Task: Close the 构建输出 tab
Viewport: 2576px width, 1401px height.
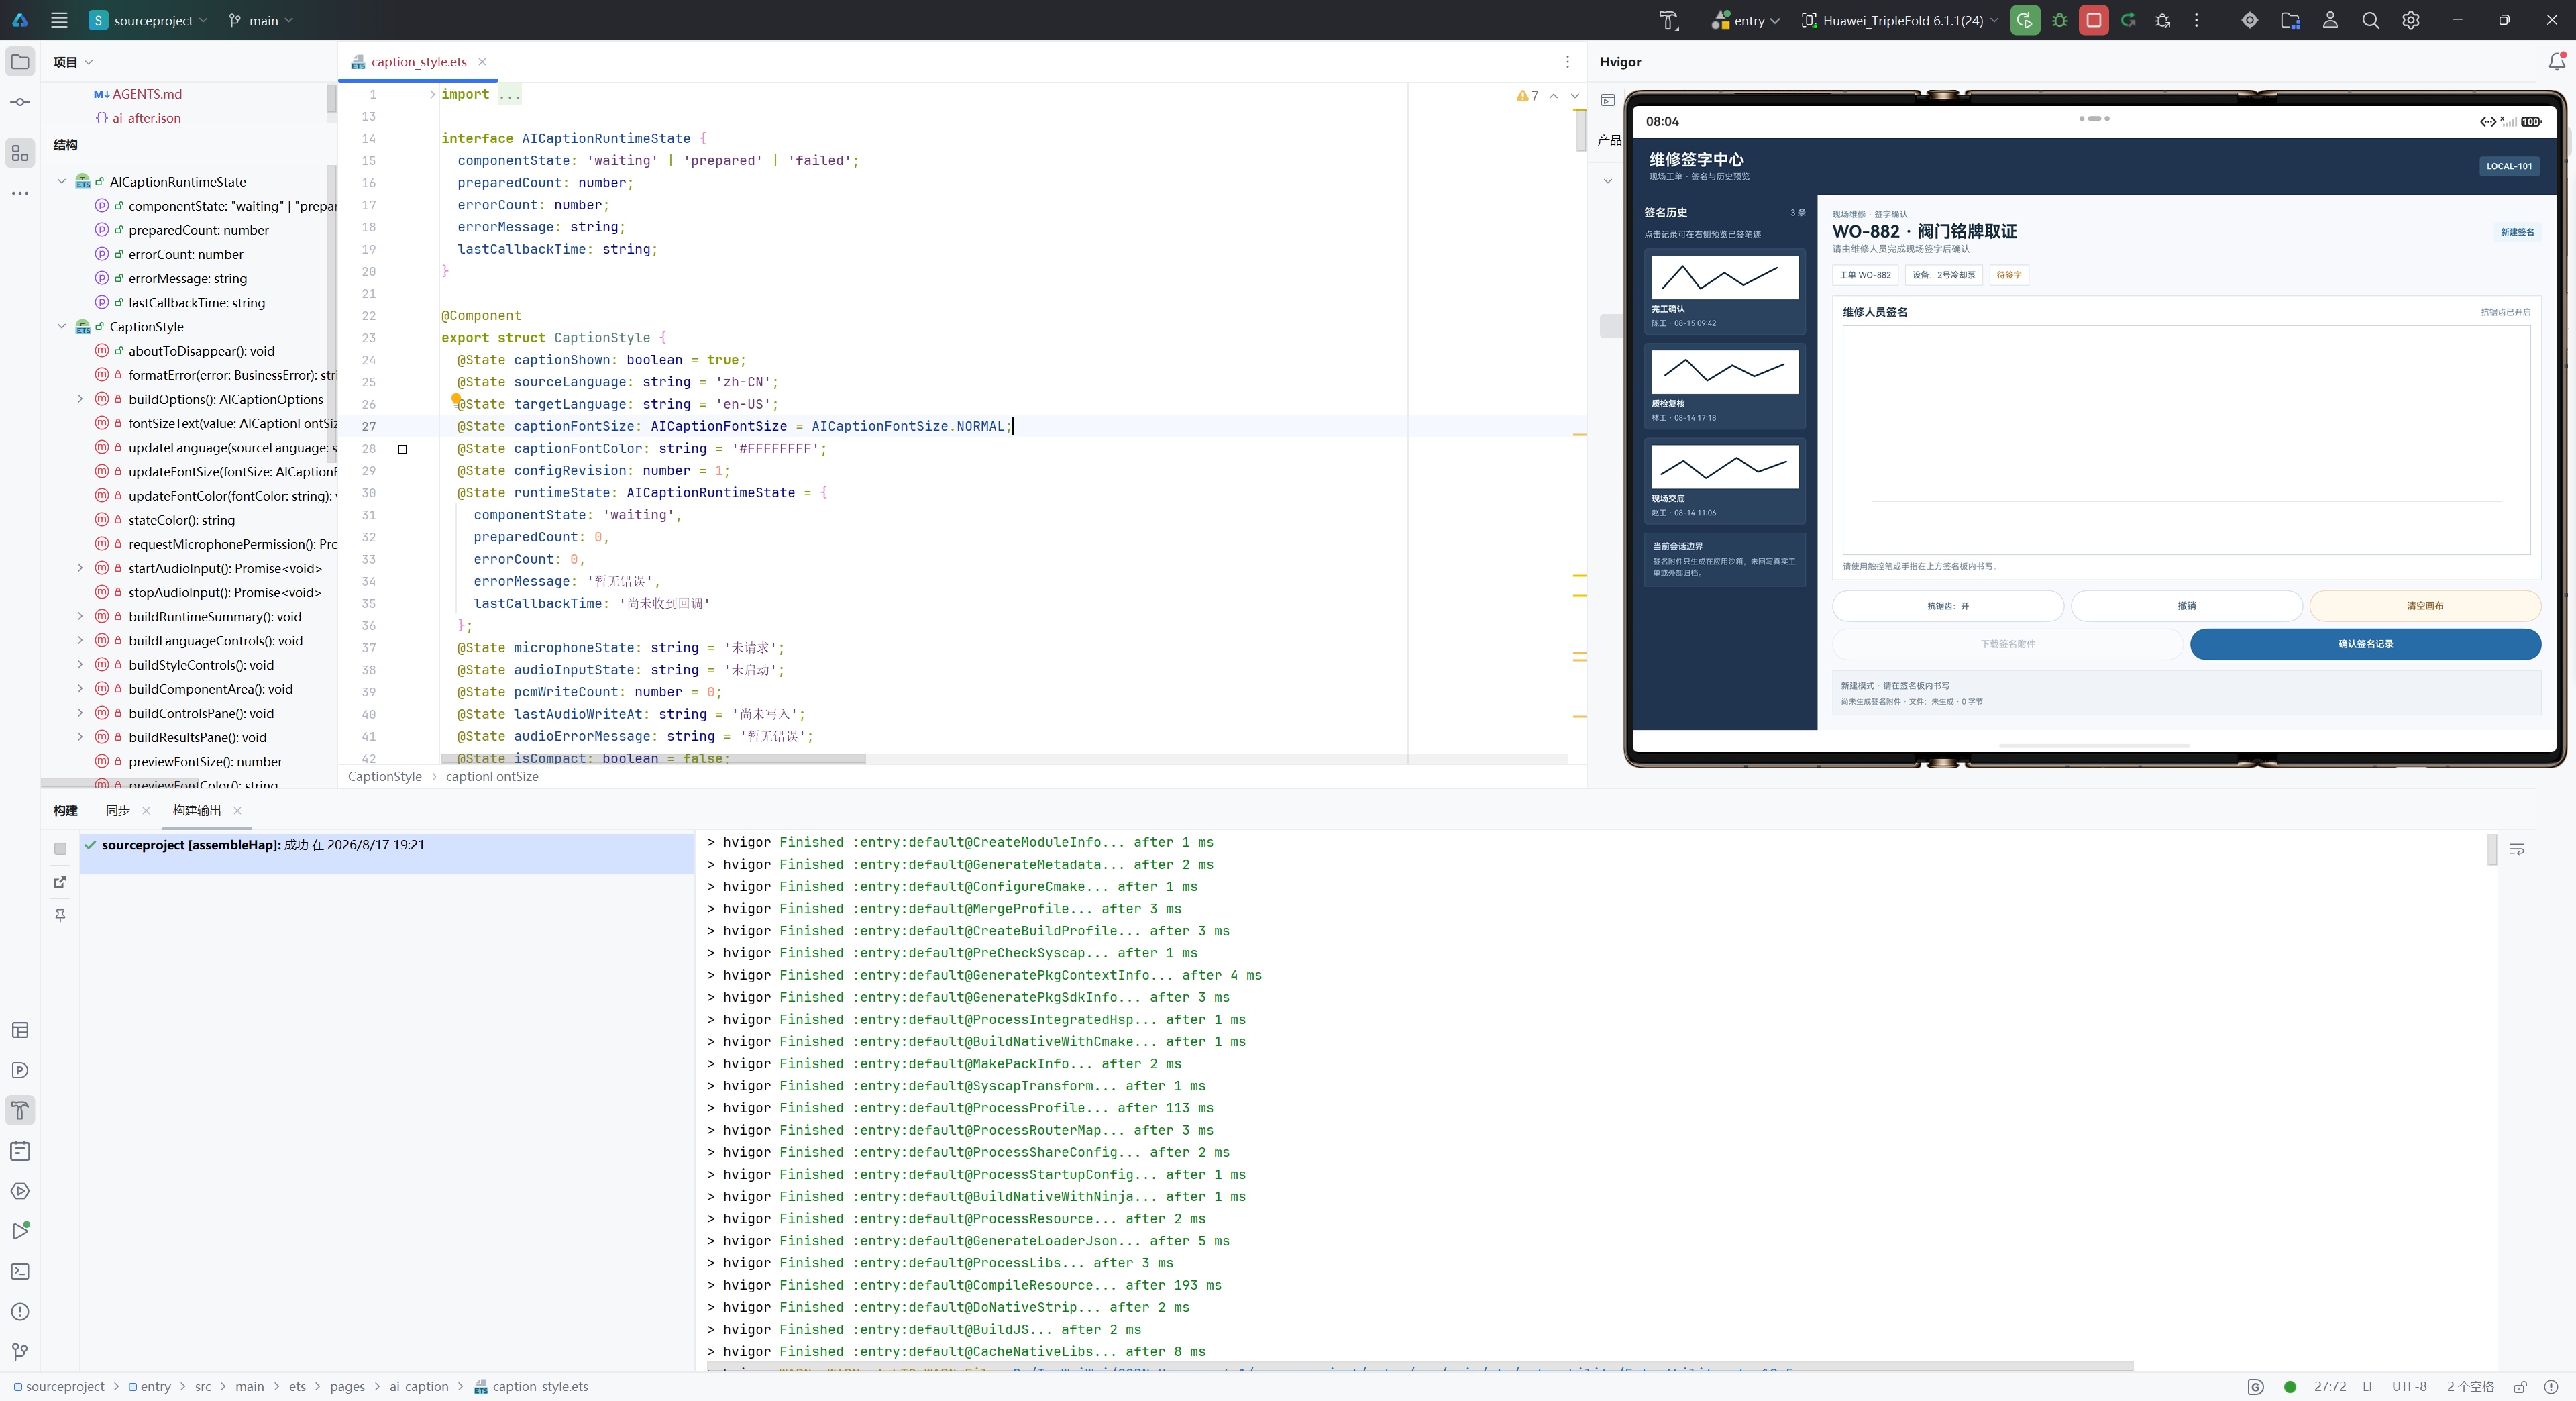Action: (x=237, y=811)
